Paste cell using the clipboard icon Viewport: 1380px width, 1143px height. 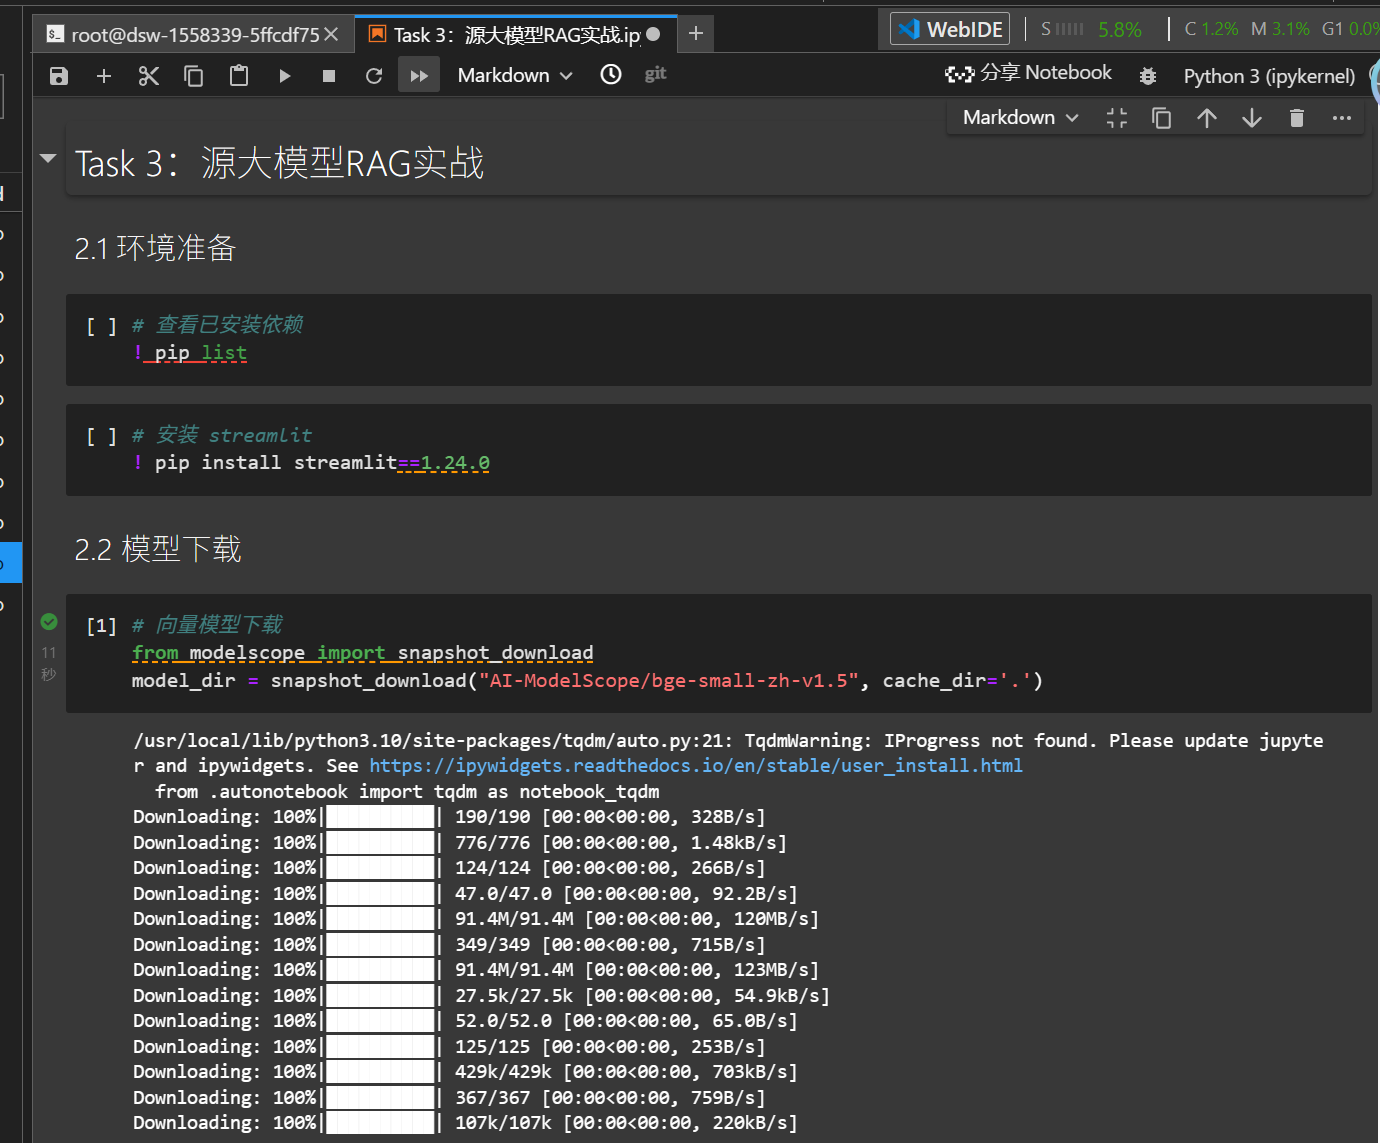[239, 76]
